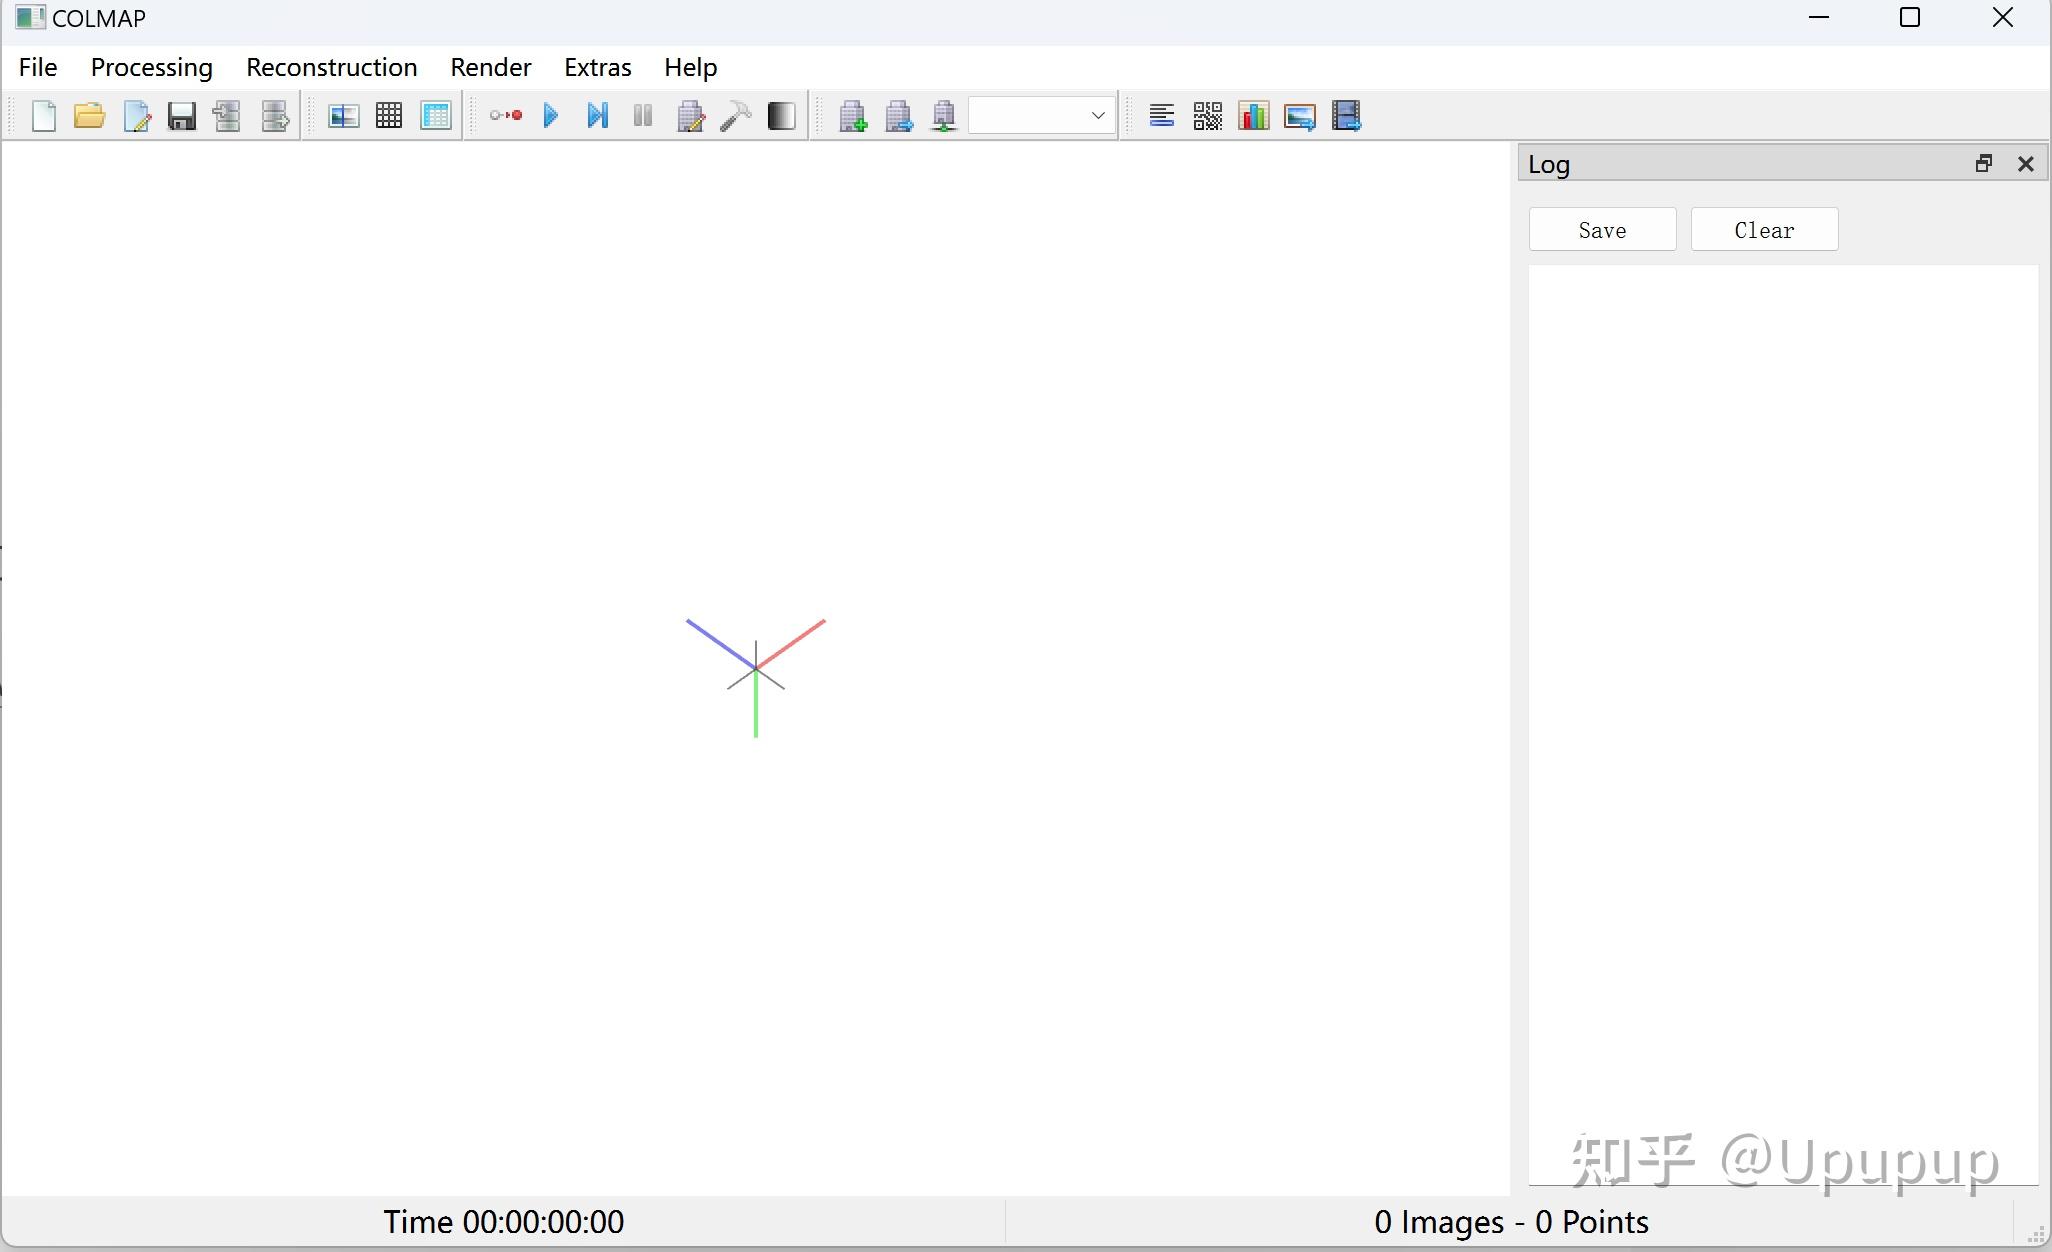This screenshot has width=2052, height=1252.
Task: Open the reconstruction statistics
Action: point(1254,116)
